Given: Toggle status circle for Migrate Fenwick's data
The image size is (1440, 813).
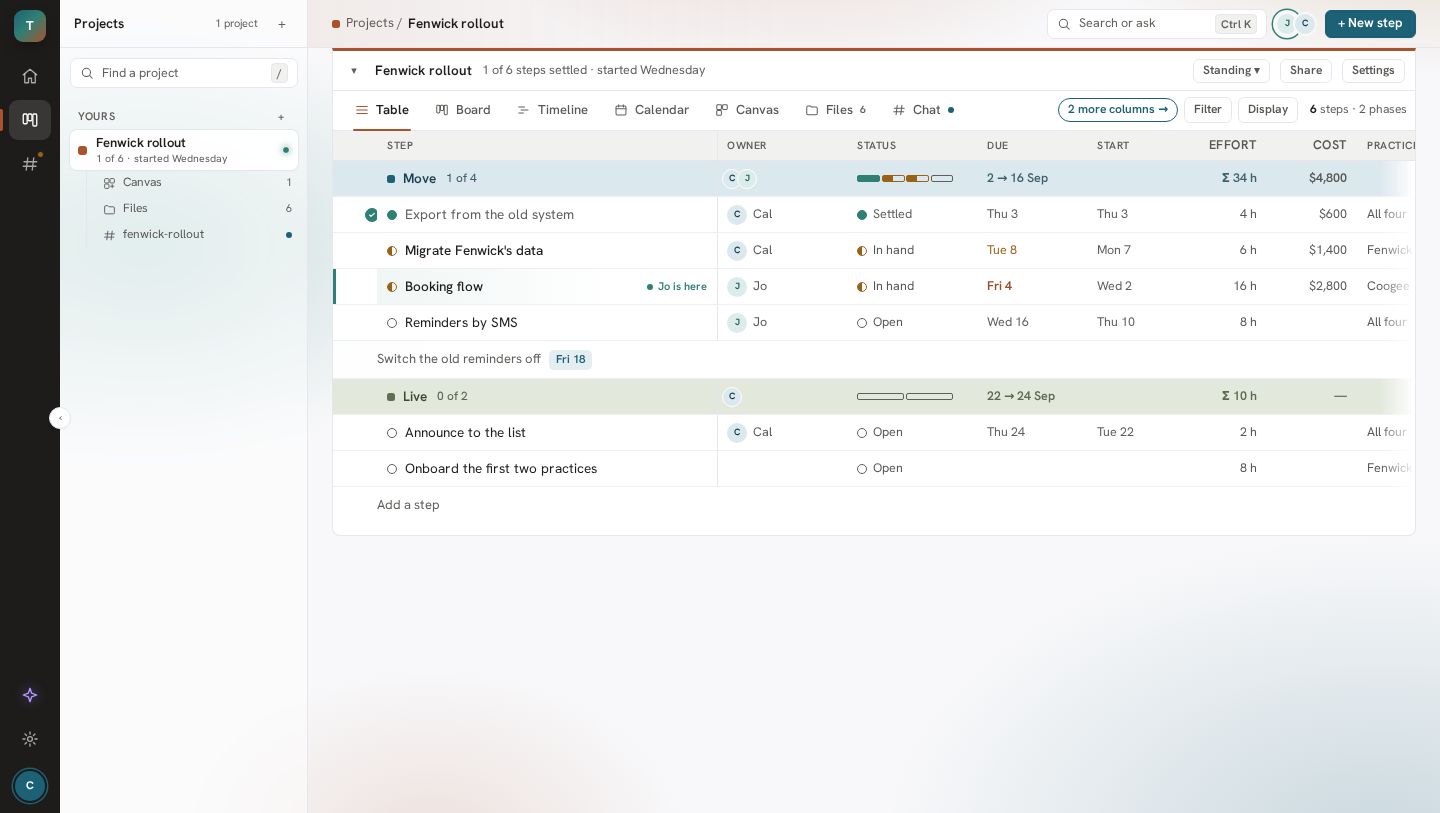Looking at the screenshot, I should point(392,251).
